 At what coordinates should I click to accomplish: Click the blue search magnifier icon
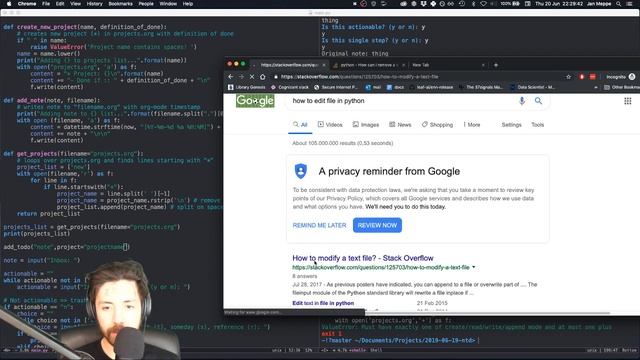coord(538,101)
